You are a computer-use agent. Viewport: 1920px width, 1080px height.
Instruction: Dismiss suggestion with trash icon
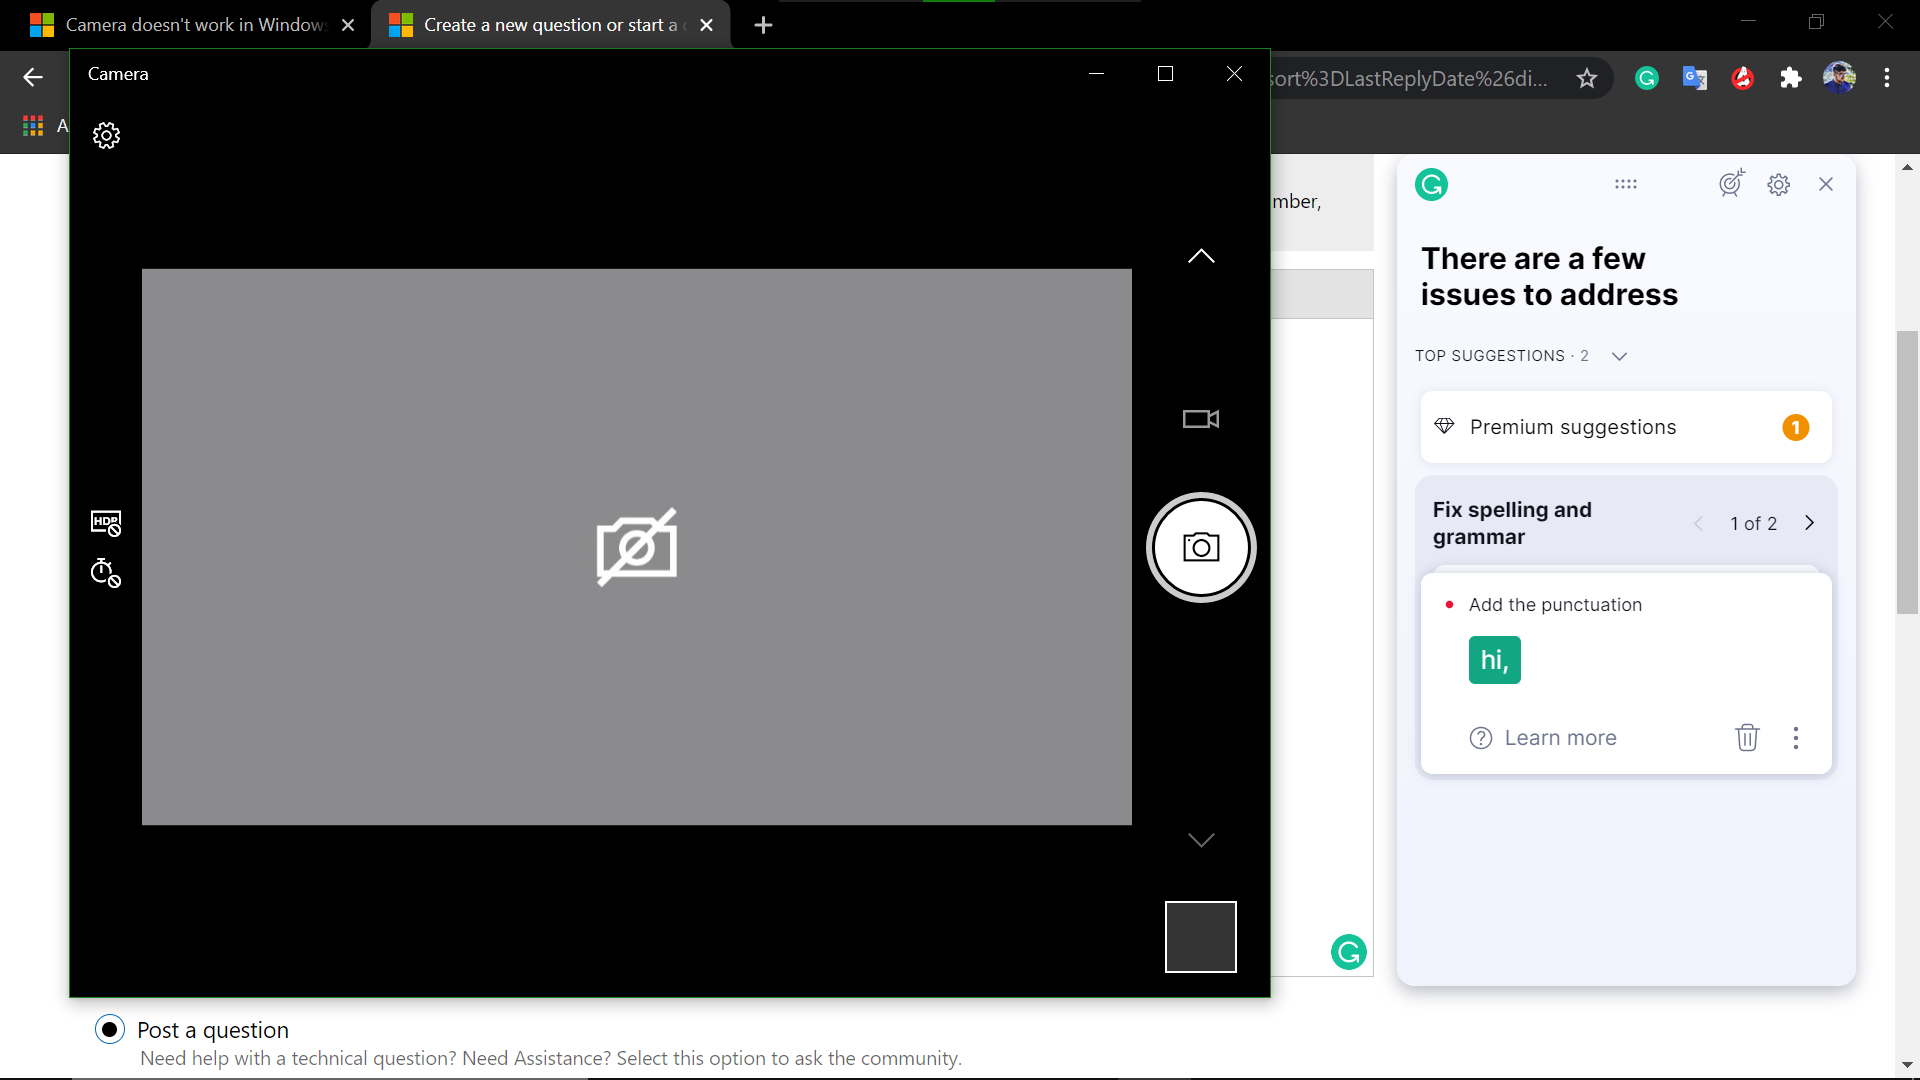1746,738
